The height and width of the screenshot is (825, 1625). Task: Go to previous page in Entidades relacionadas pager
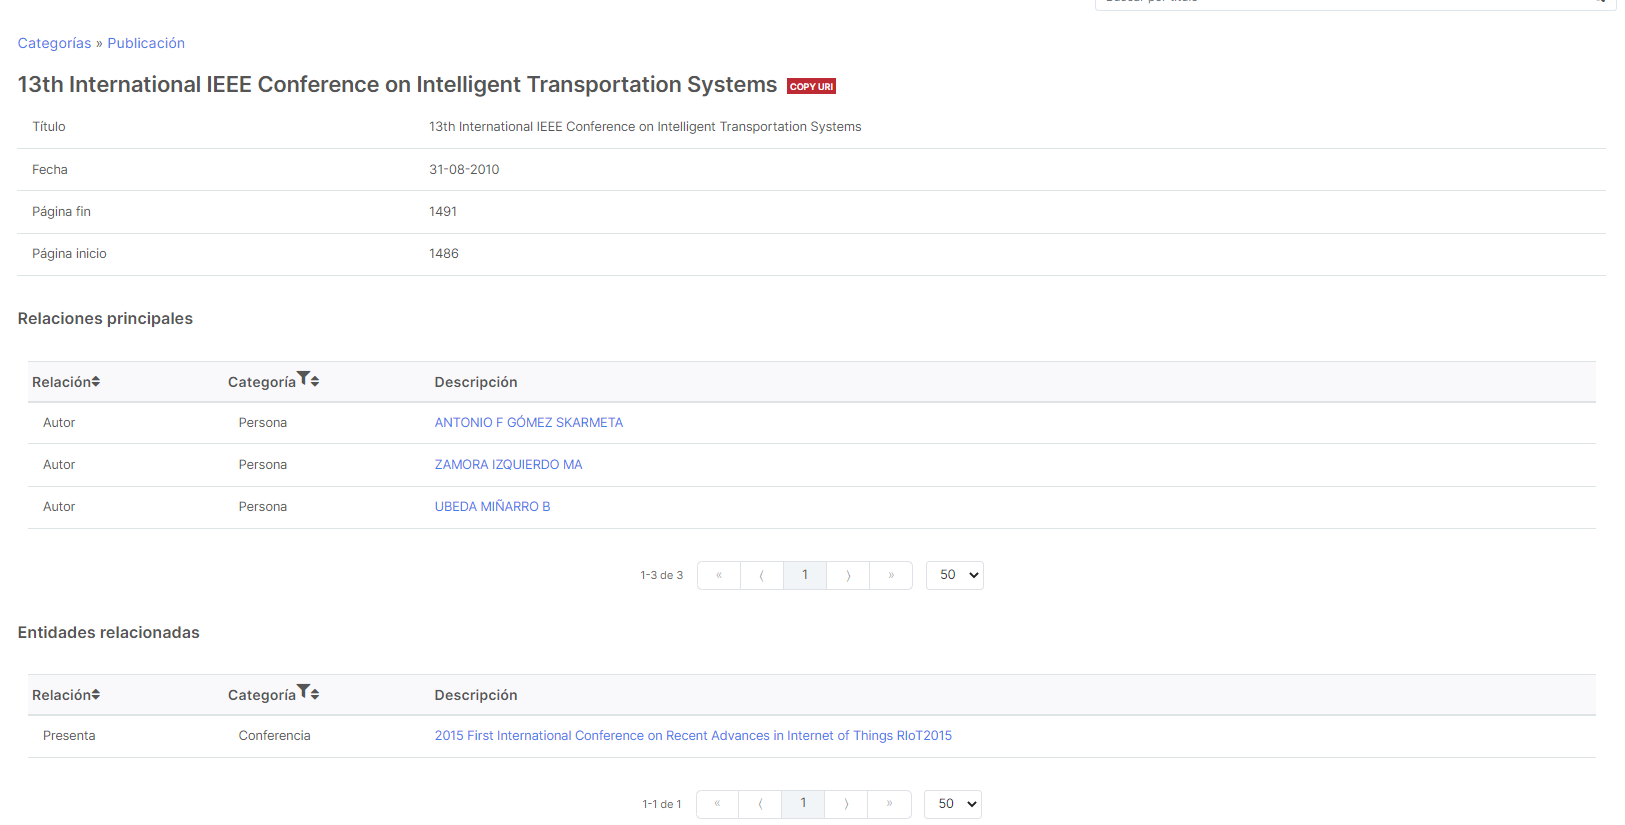pyautogui.click(x=760, y=804)
